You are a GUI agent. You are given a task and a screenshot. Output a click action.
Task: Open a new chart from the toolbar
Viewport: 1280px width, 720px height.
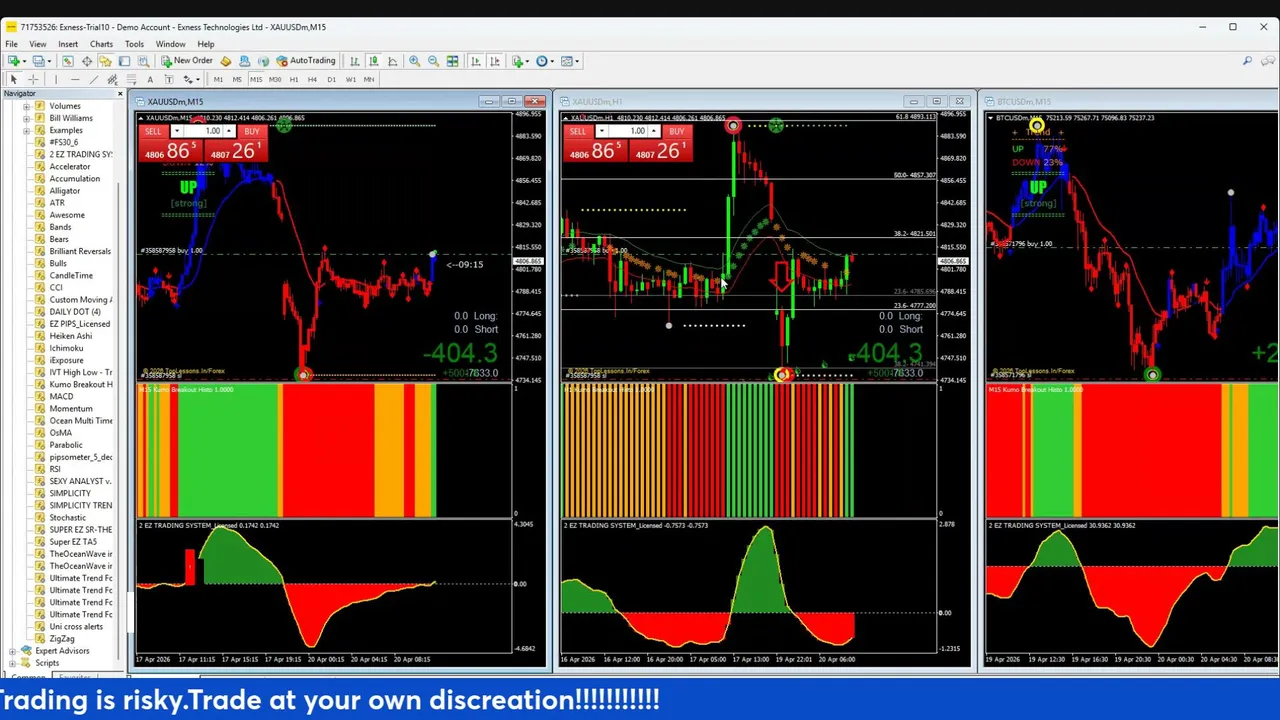point(15,61)
